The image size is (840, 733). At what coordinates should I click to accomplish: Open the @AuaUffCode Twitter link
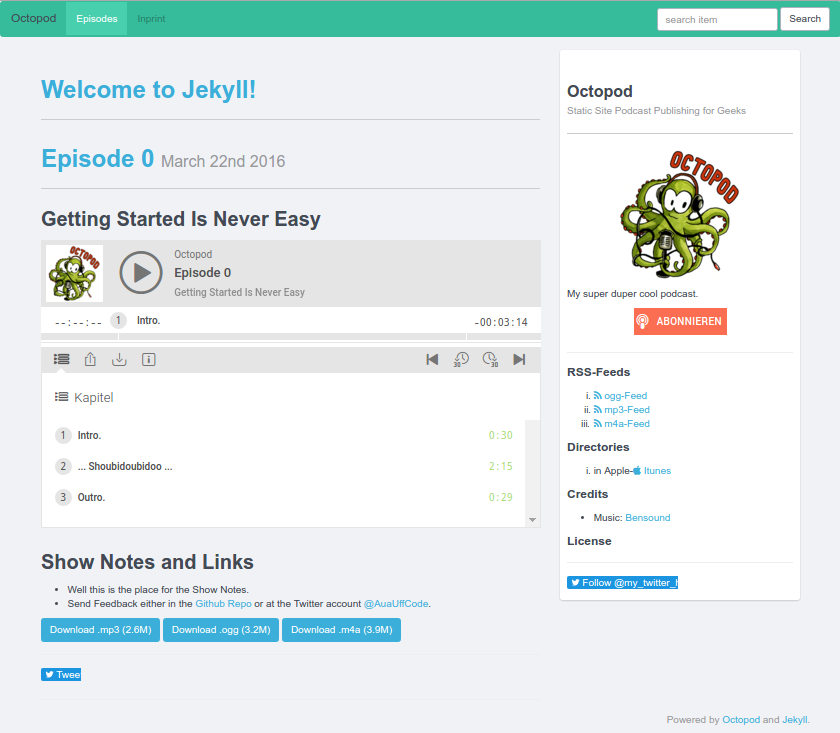pyautogui.click(x=396, y=604)
